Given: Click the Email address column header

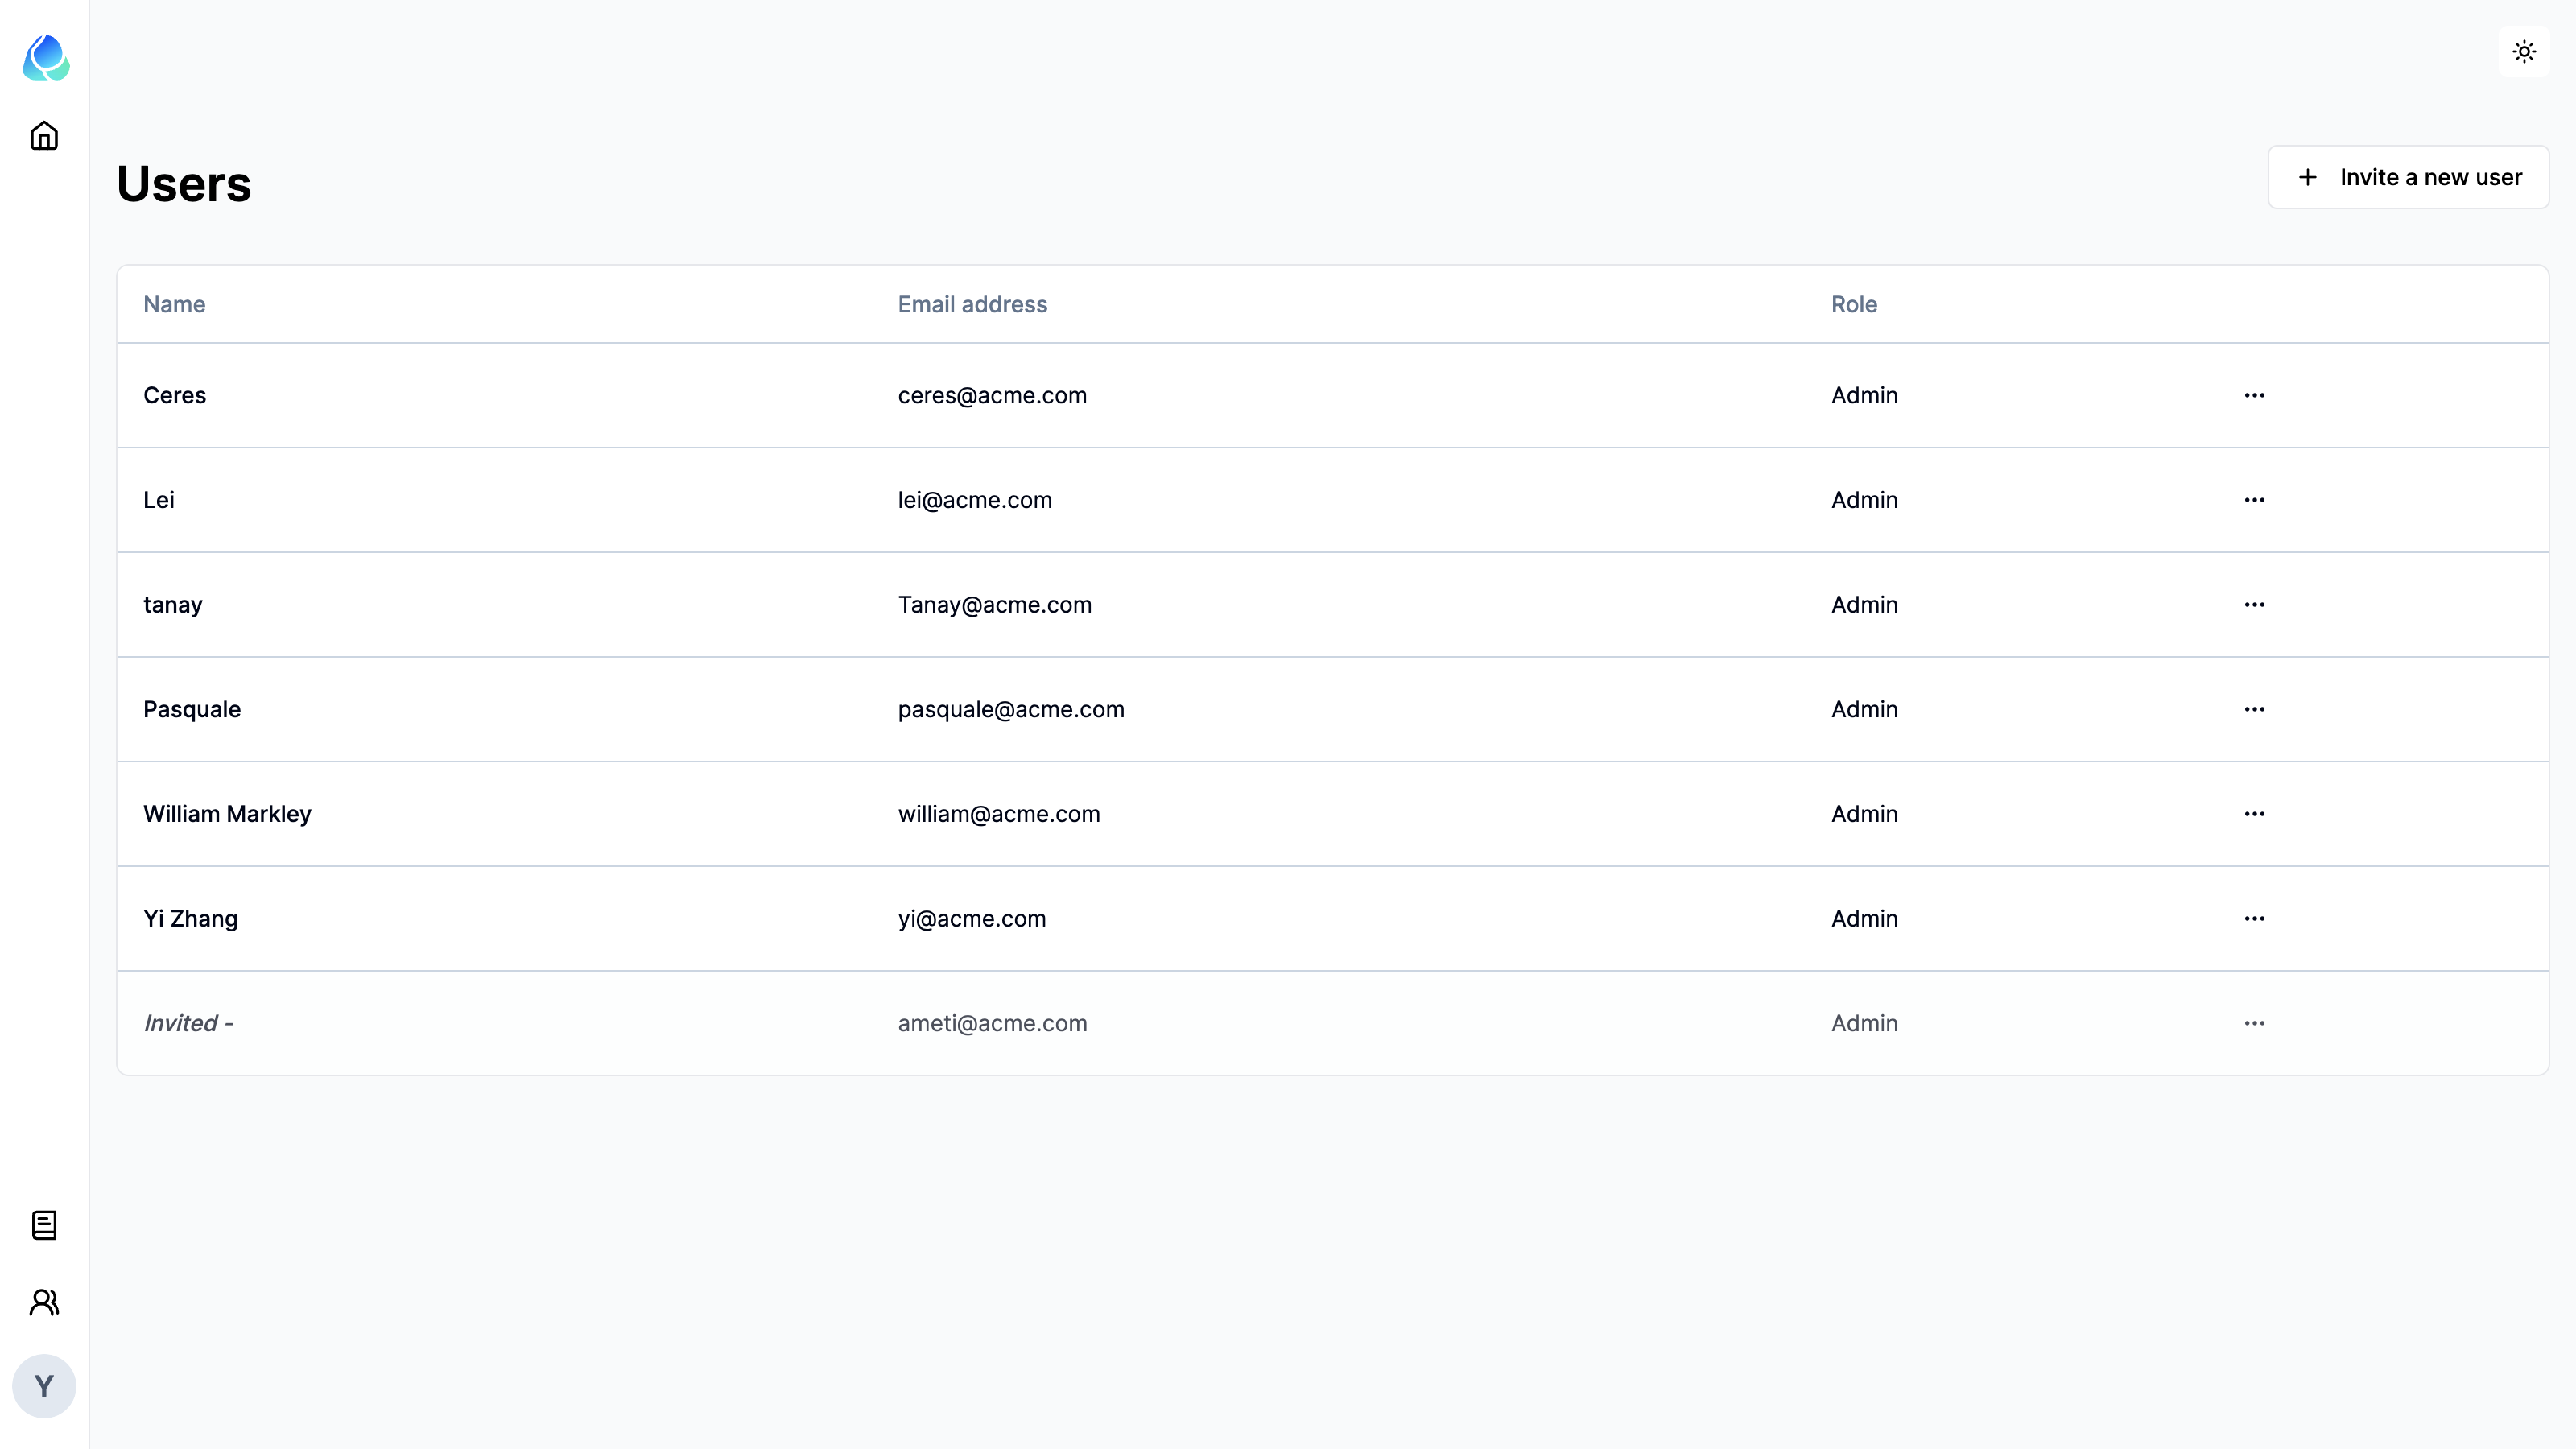Looking at the screenshot, I should tap(972, 304).
